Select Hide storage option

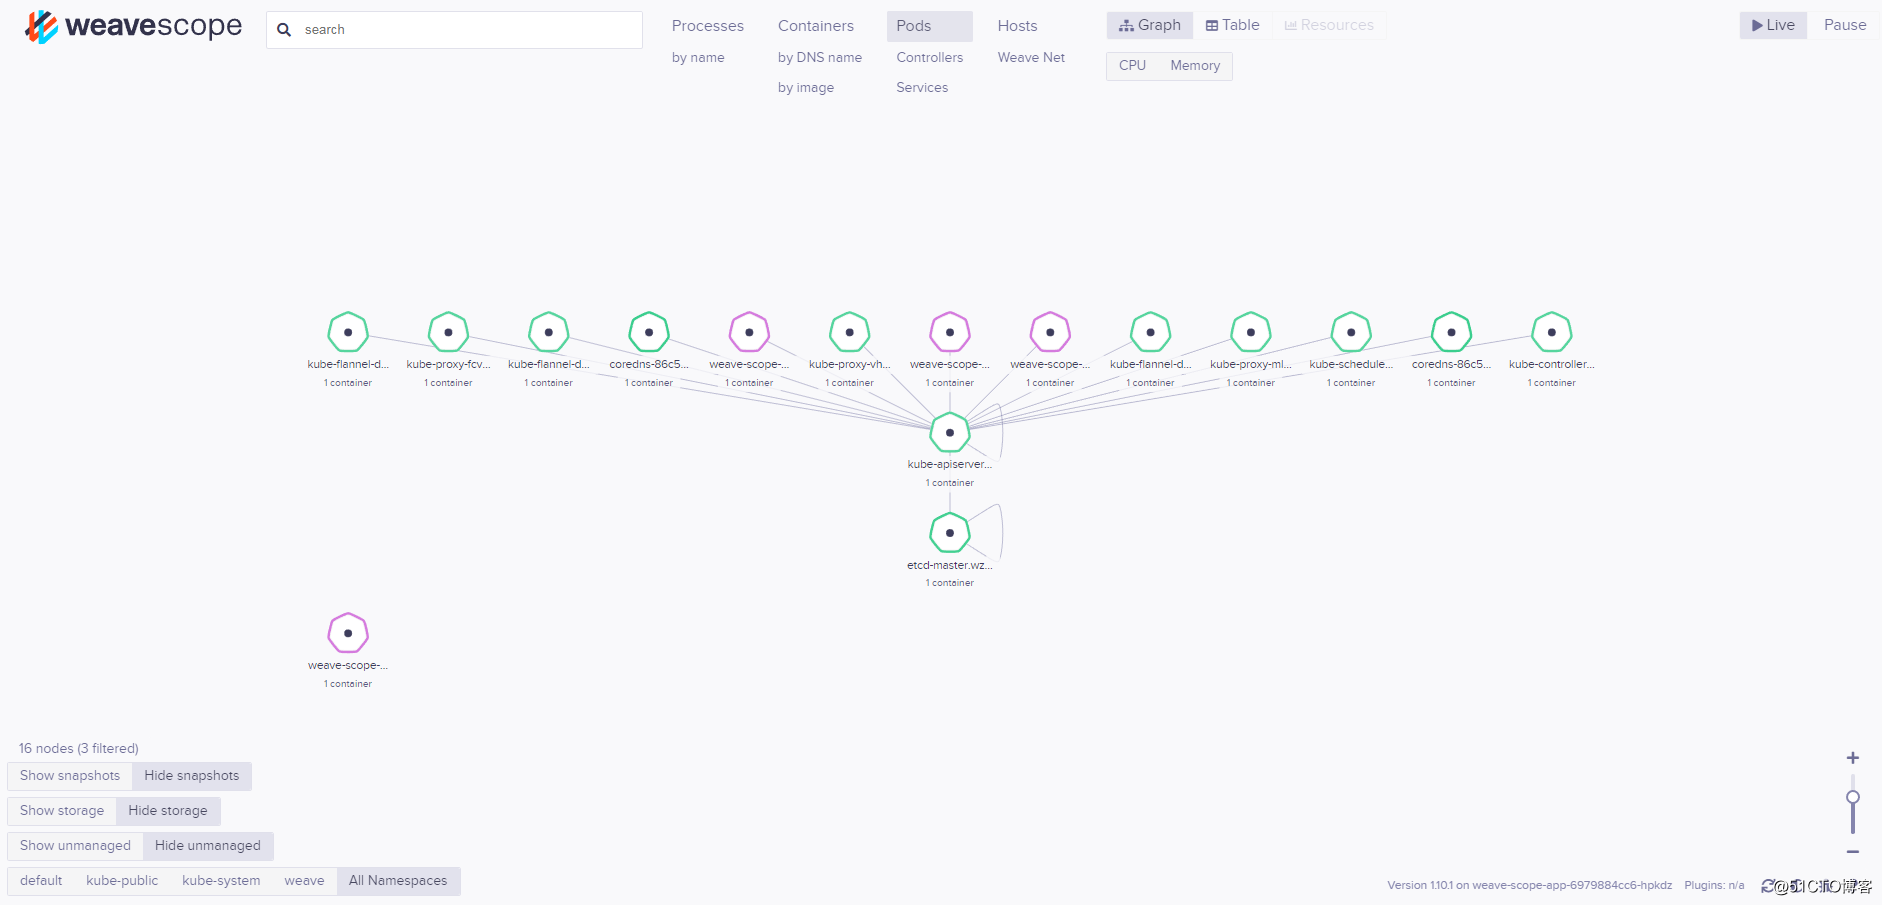(x=168, y=811)
